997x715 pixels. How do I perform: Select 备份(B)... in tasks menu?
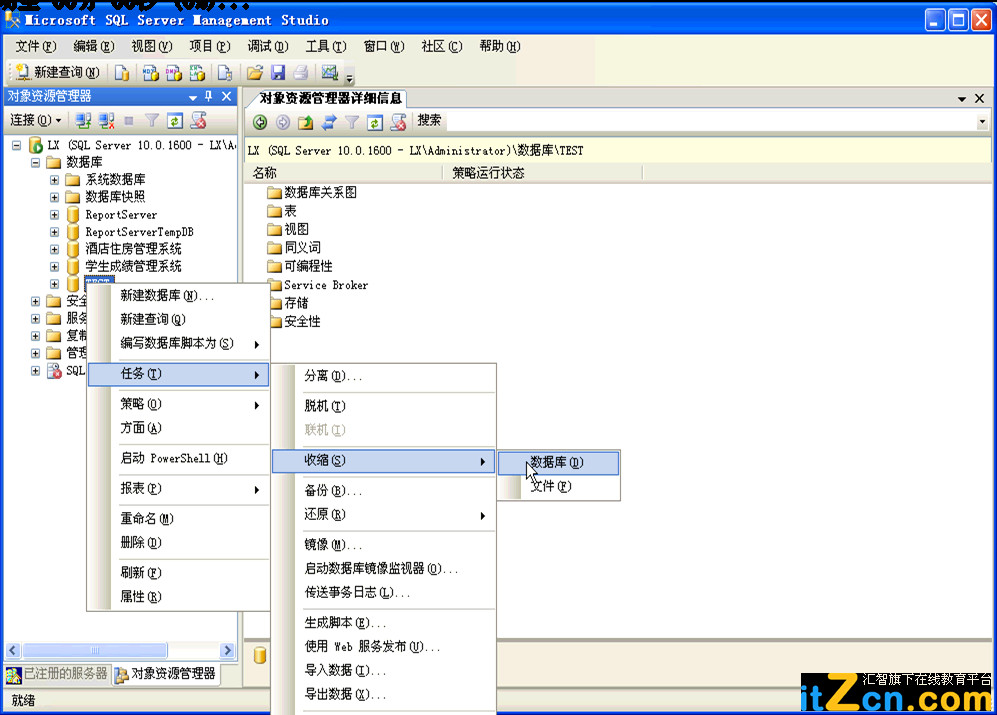tap(384, 490)
